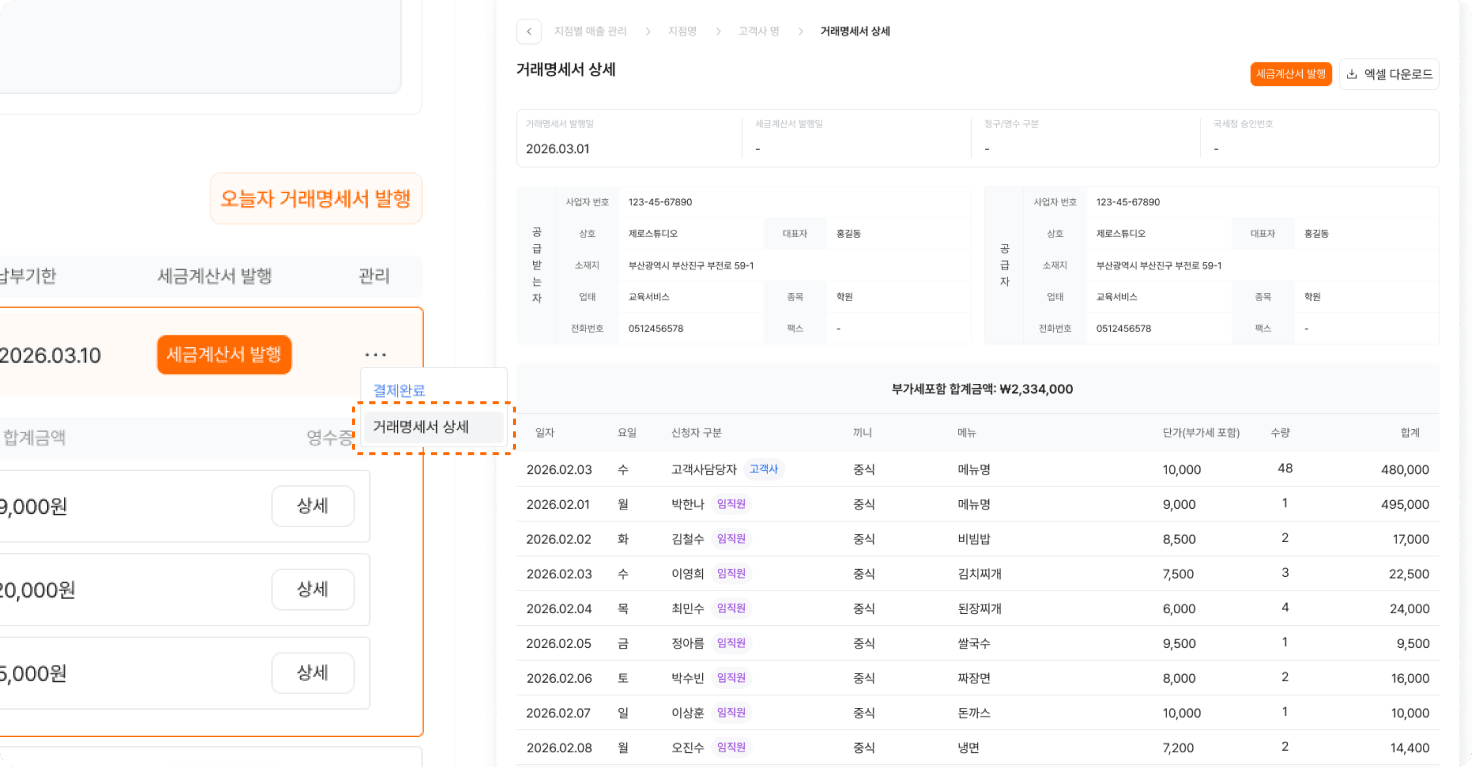The height and width of the screenshot is (768, 1472).
Task: Click the 납부기한 date 2026.03.10
Action: [50, 356]
